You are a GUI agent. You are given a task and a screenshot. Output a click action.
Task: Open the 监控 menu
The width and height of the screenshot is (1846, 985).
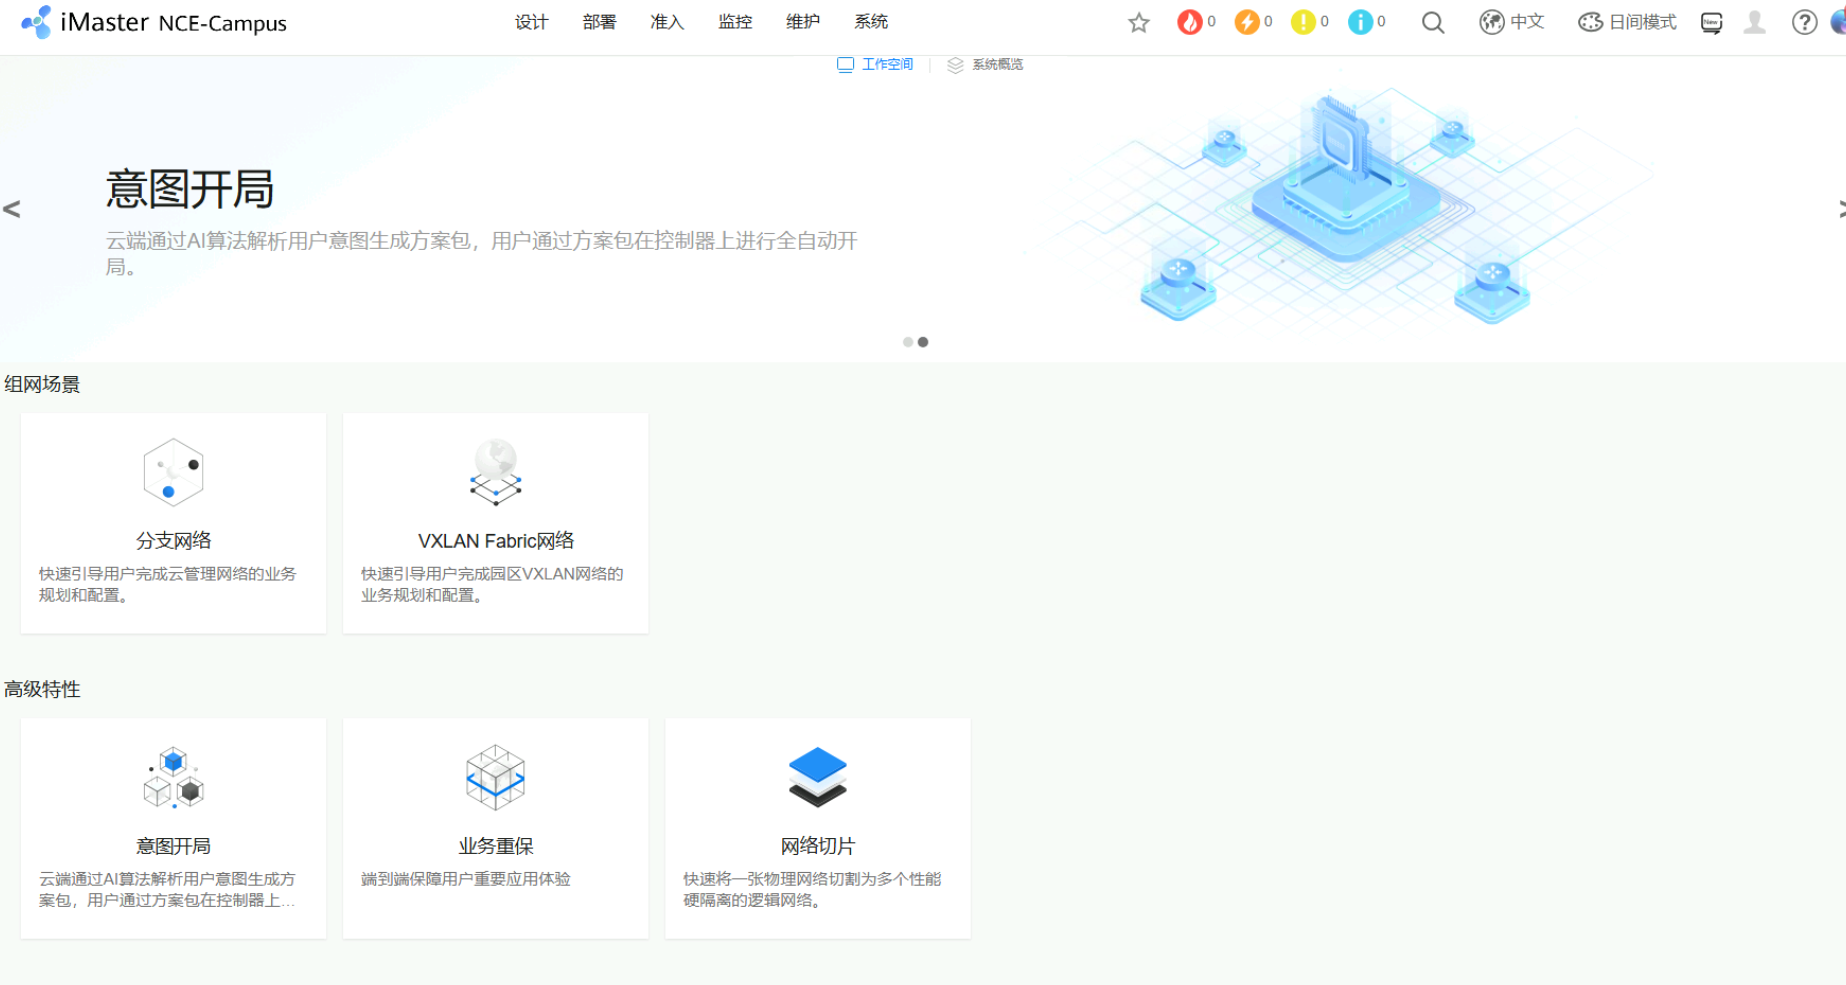click(x=735, y=22)
